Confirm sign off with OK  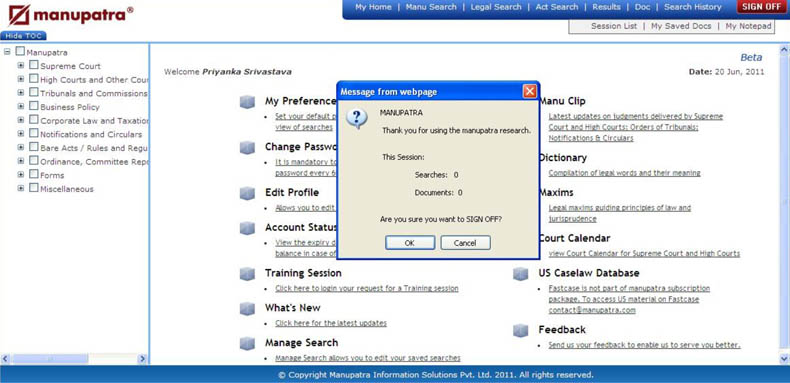(x=410, y=243)
